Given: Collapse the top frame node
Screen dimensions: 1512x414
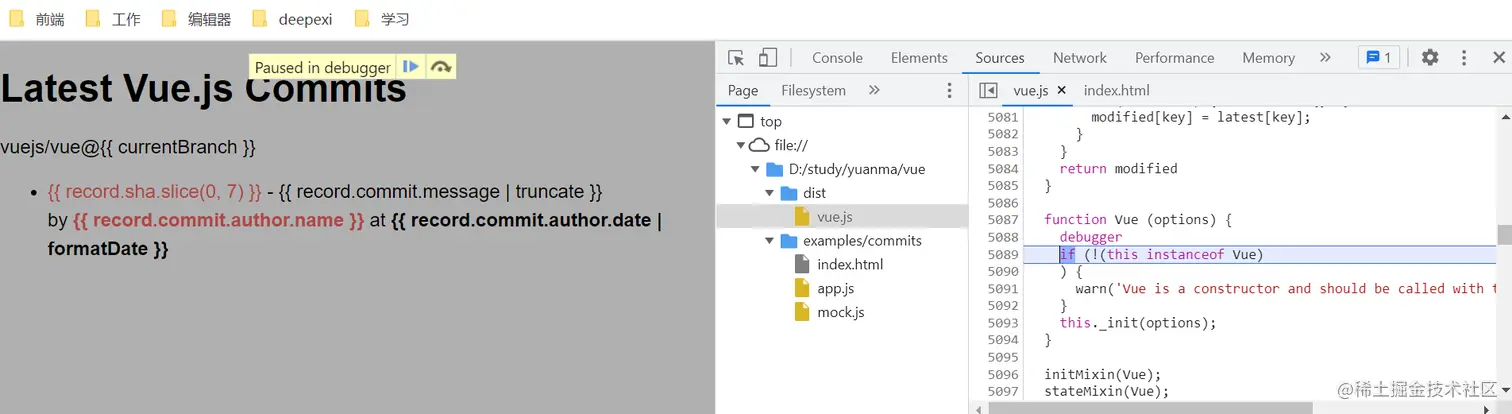Looking at the screenshot, I should [727, 121].
